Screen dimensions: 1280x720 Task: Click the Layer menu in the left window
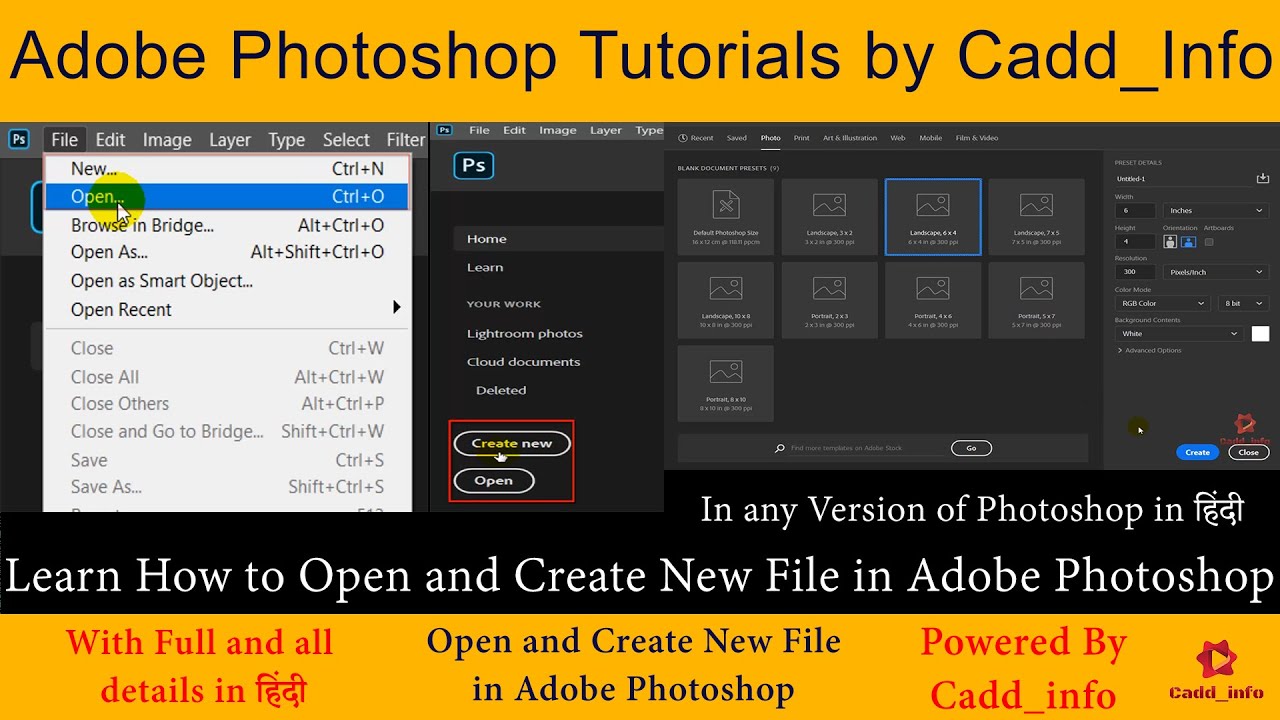(230, 139)
